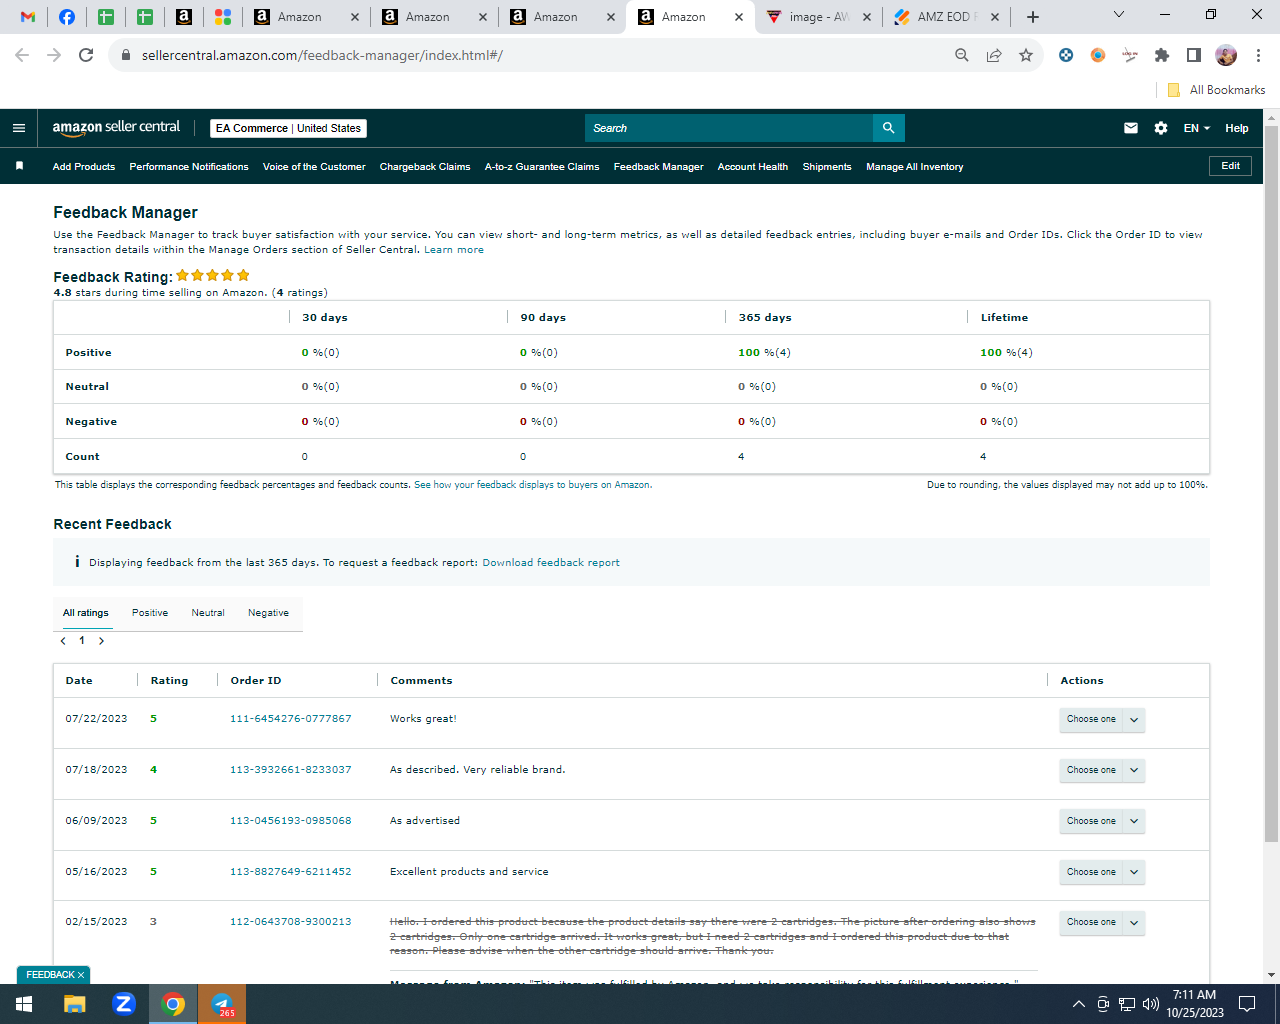The image size is (1280, 1024).
Task: Click the search magnifier button
Action: [x=888, y=128]
